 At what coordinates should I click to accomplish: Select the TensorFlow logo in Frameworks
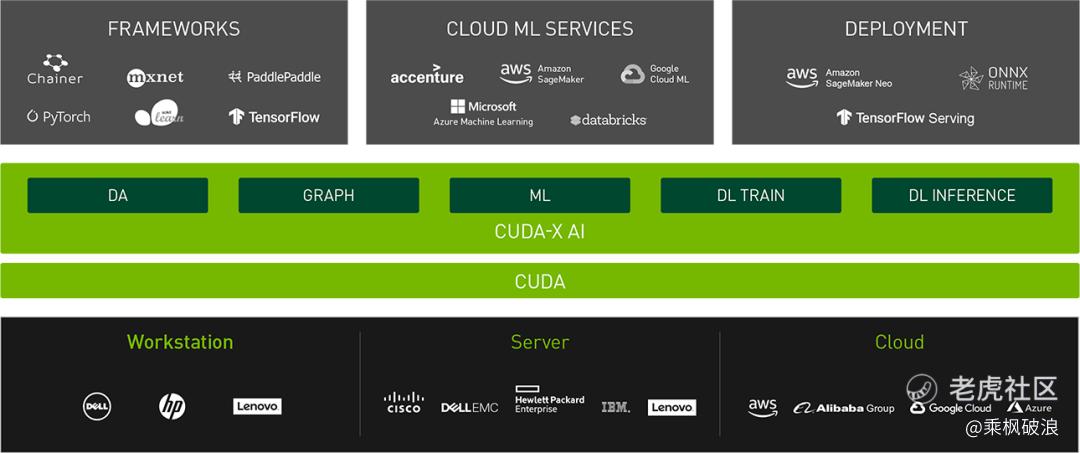(x=274, y=116)
